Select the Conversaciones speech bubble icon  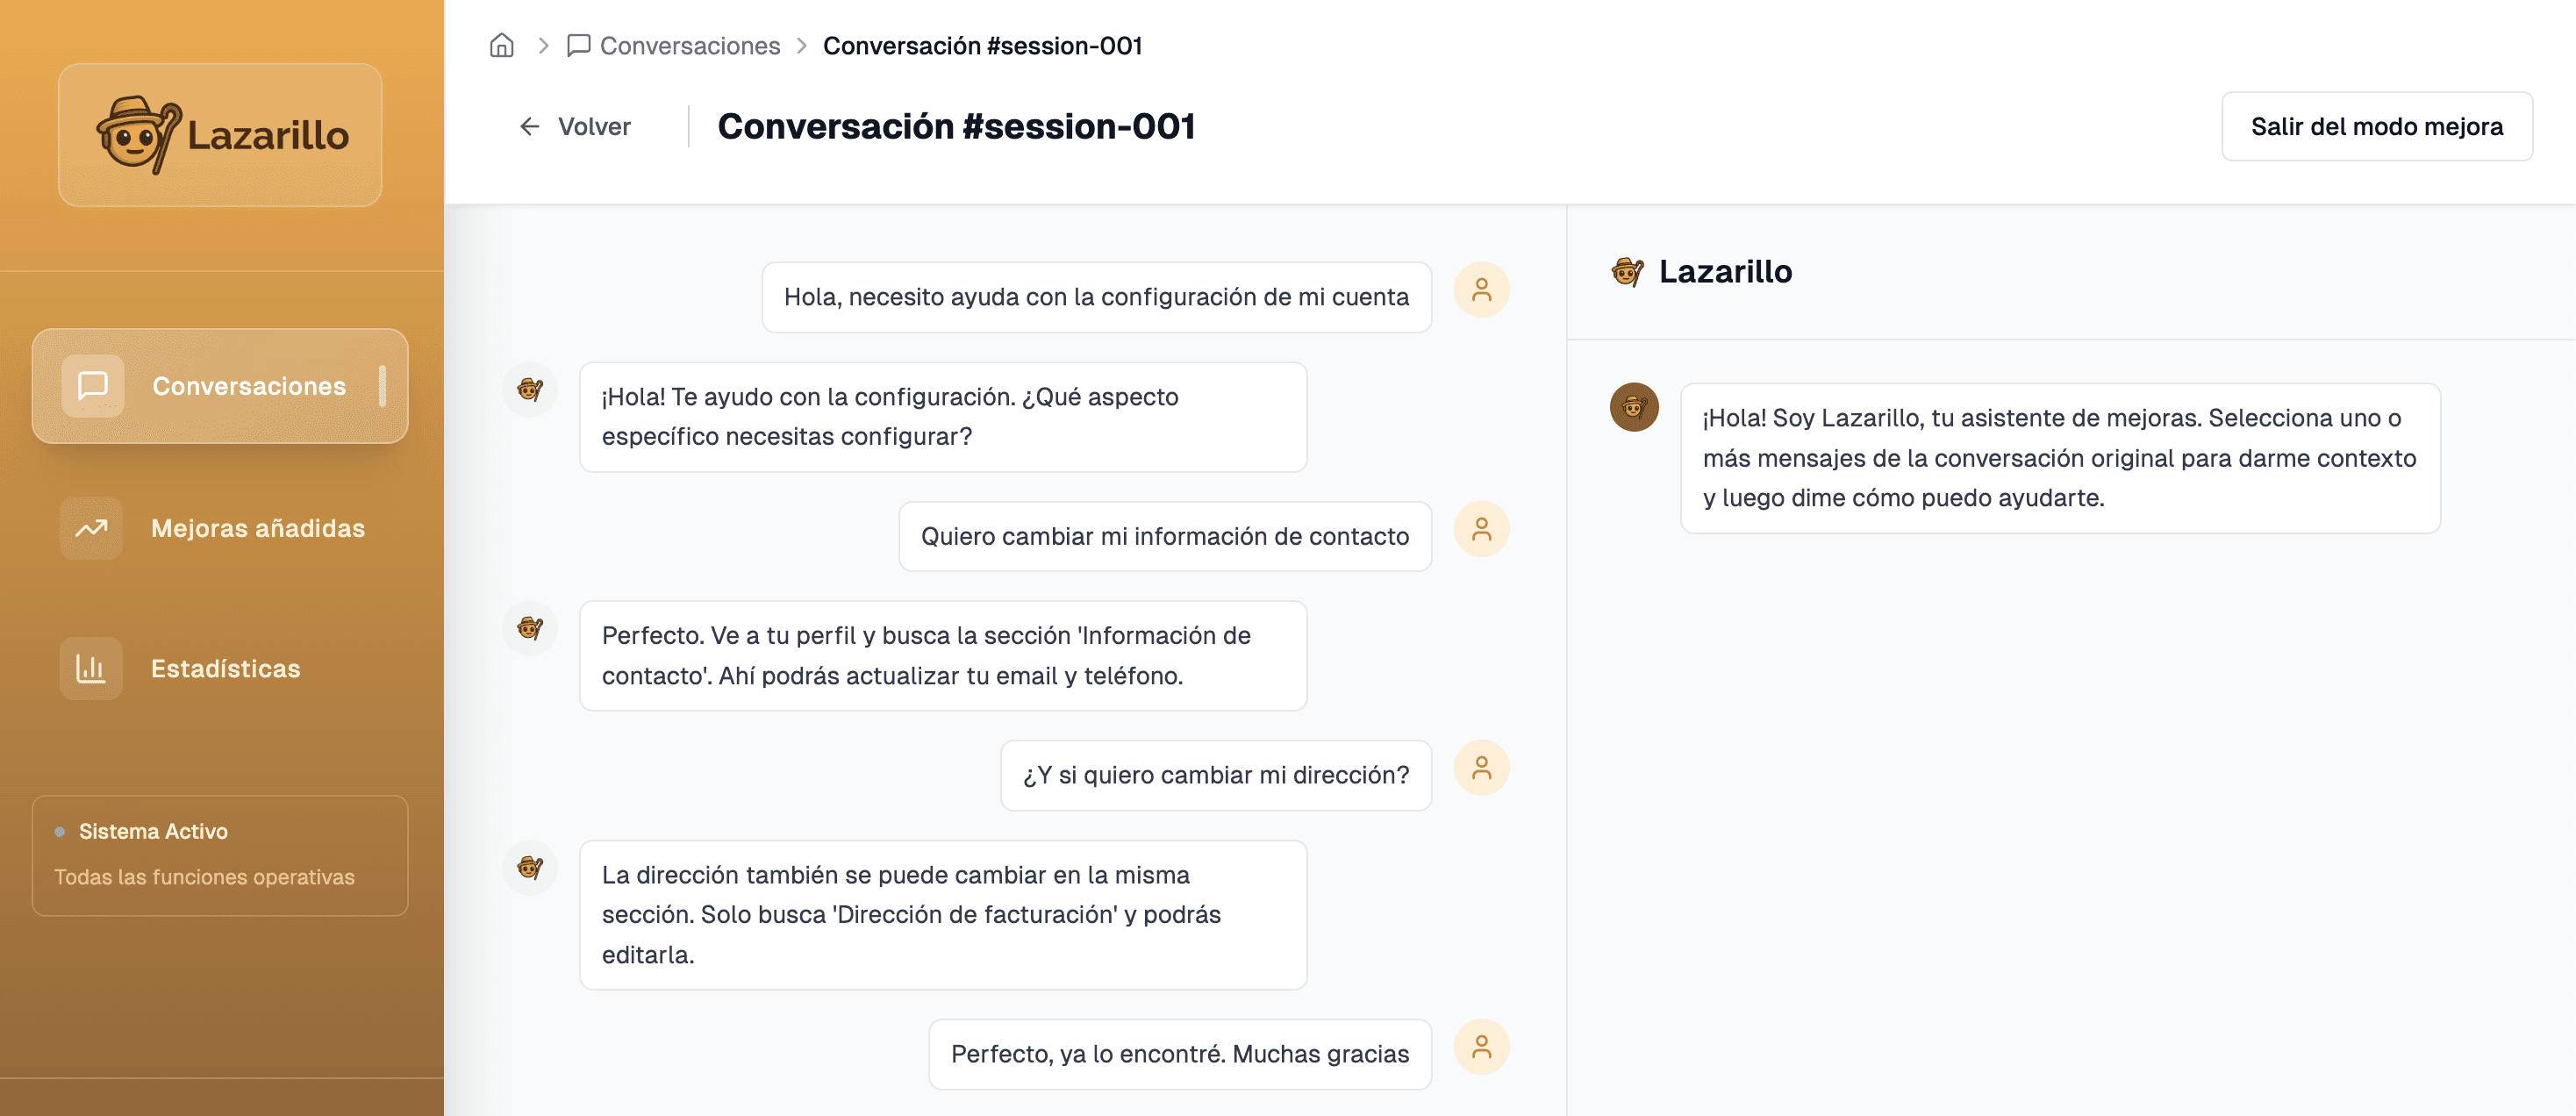click(93, 386)
